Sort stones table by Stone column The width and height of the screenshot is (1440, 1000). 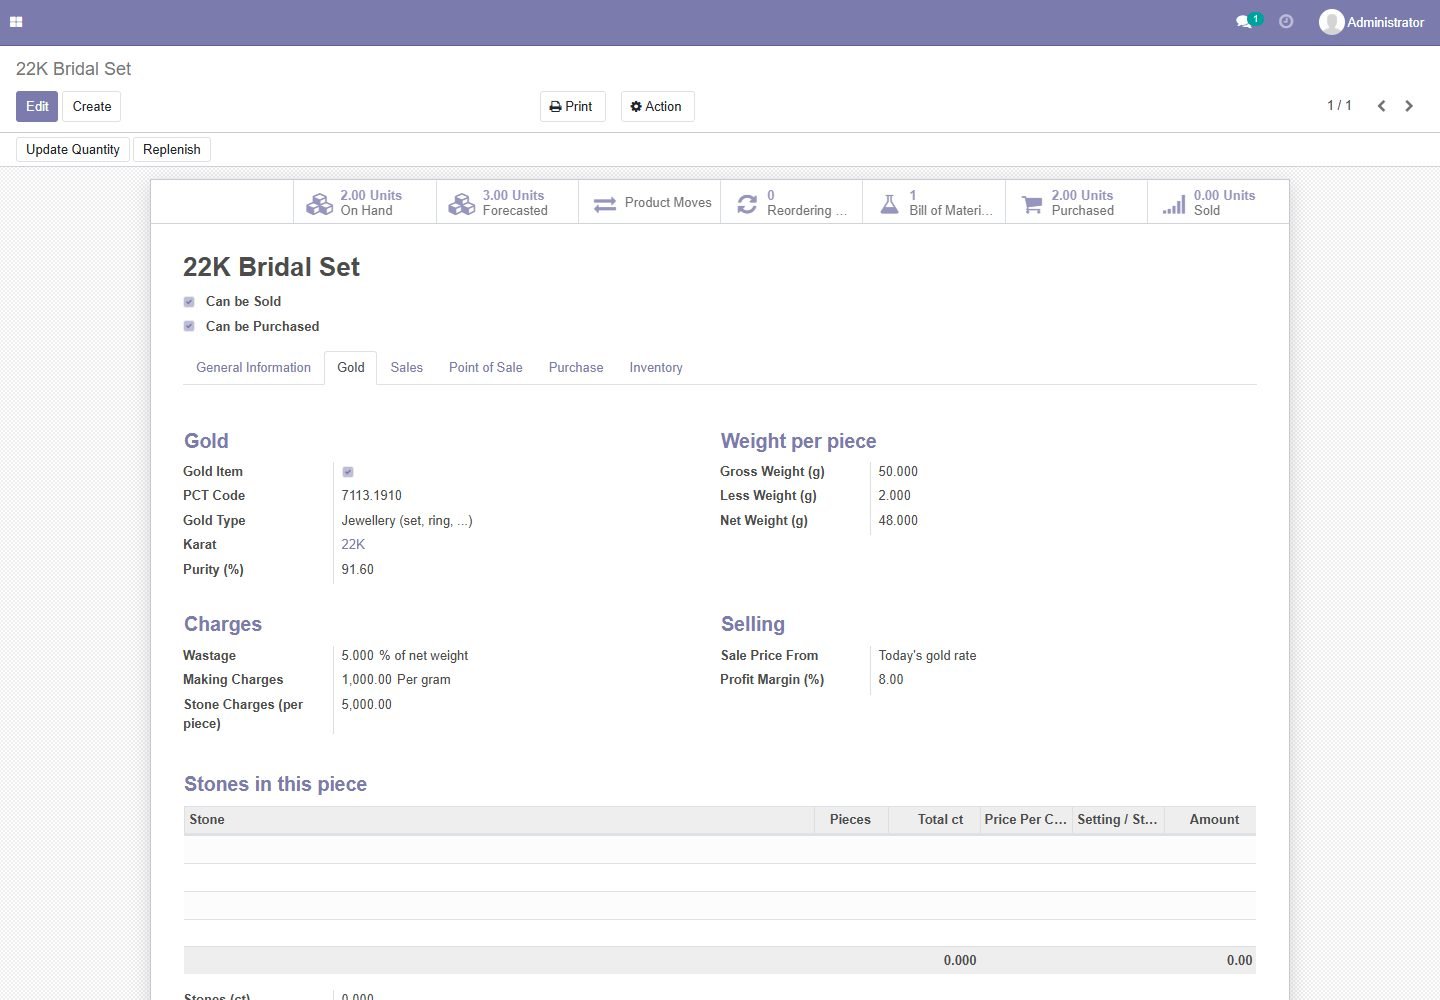[499, 819]
